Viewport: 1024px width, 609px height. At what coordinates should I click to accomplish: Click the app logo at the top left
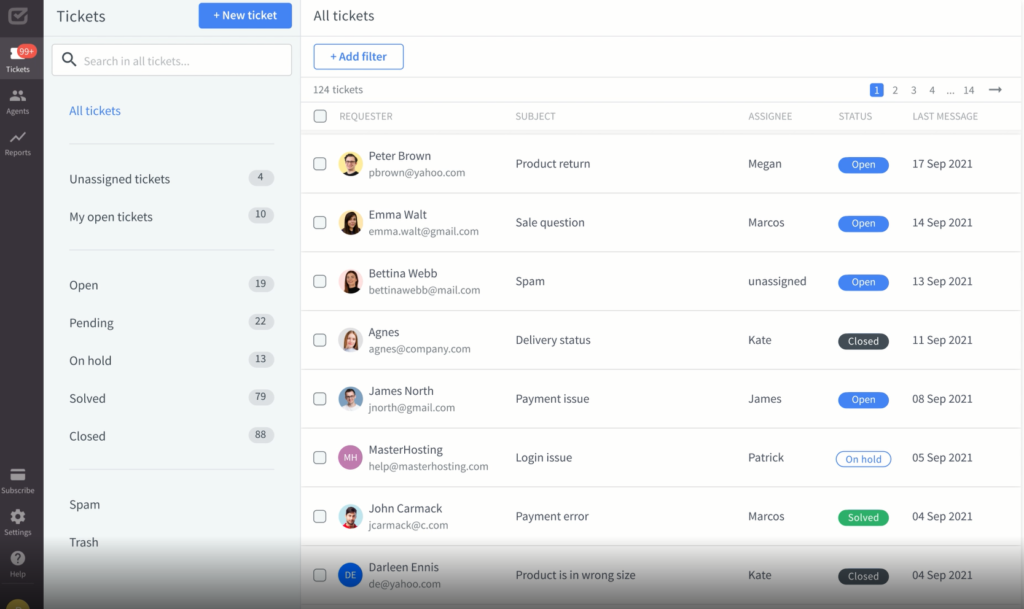point(18,16)
